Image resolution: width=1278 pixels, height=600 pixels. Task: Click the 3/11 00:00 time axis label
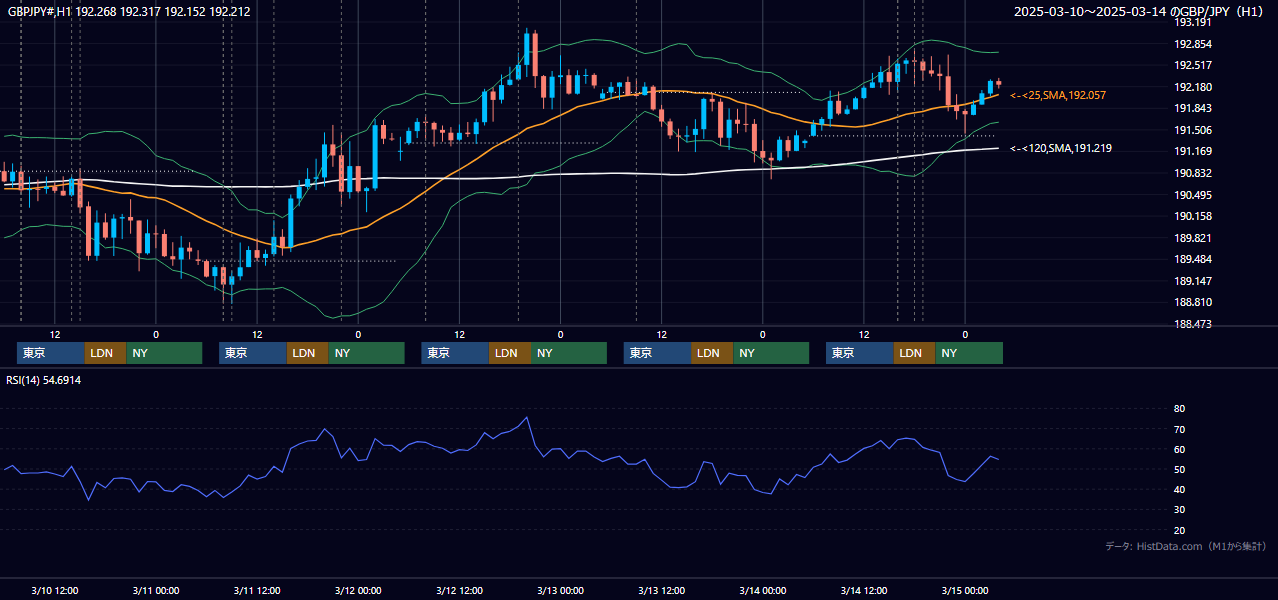[155, 590]
